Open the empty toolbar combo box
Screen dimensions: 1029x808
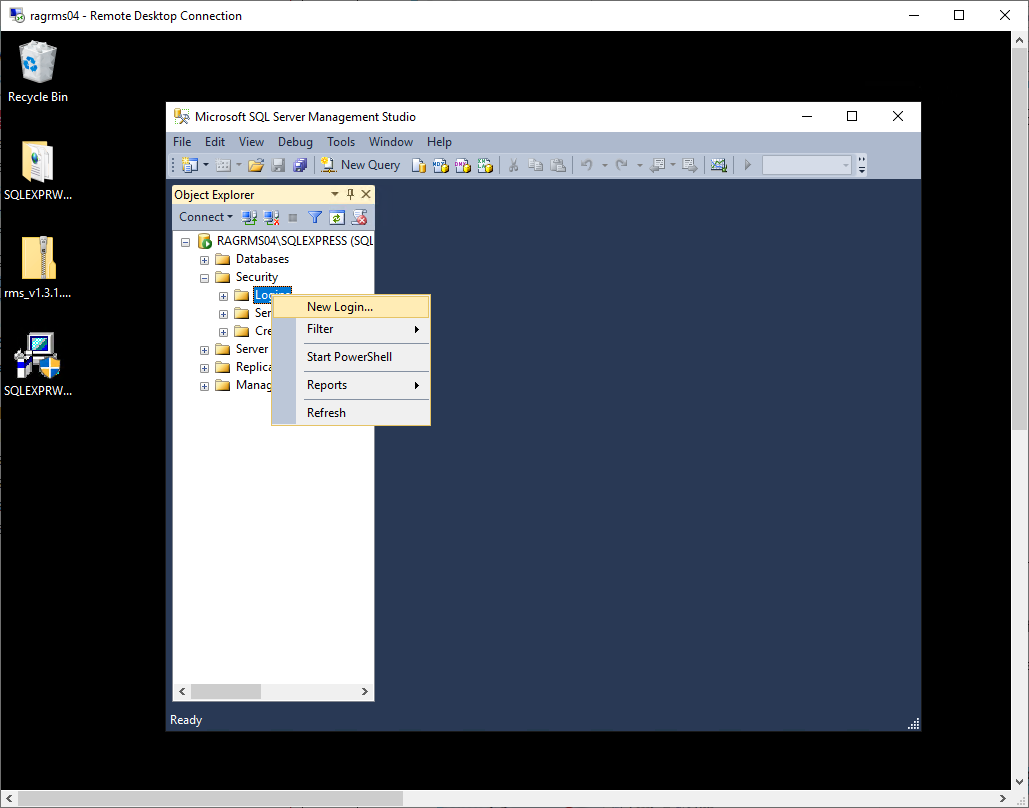coord(807,165)
